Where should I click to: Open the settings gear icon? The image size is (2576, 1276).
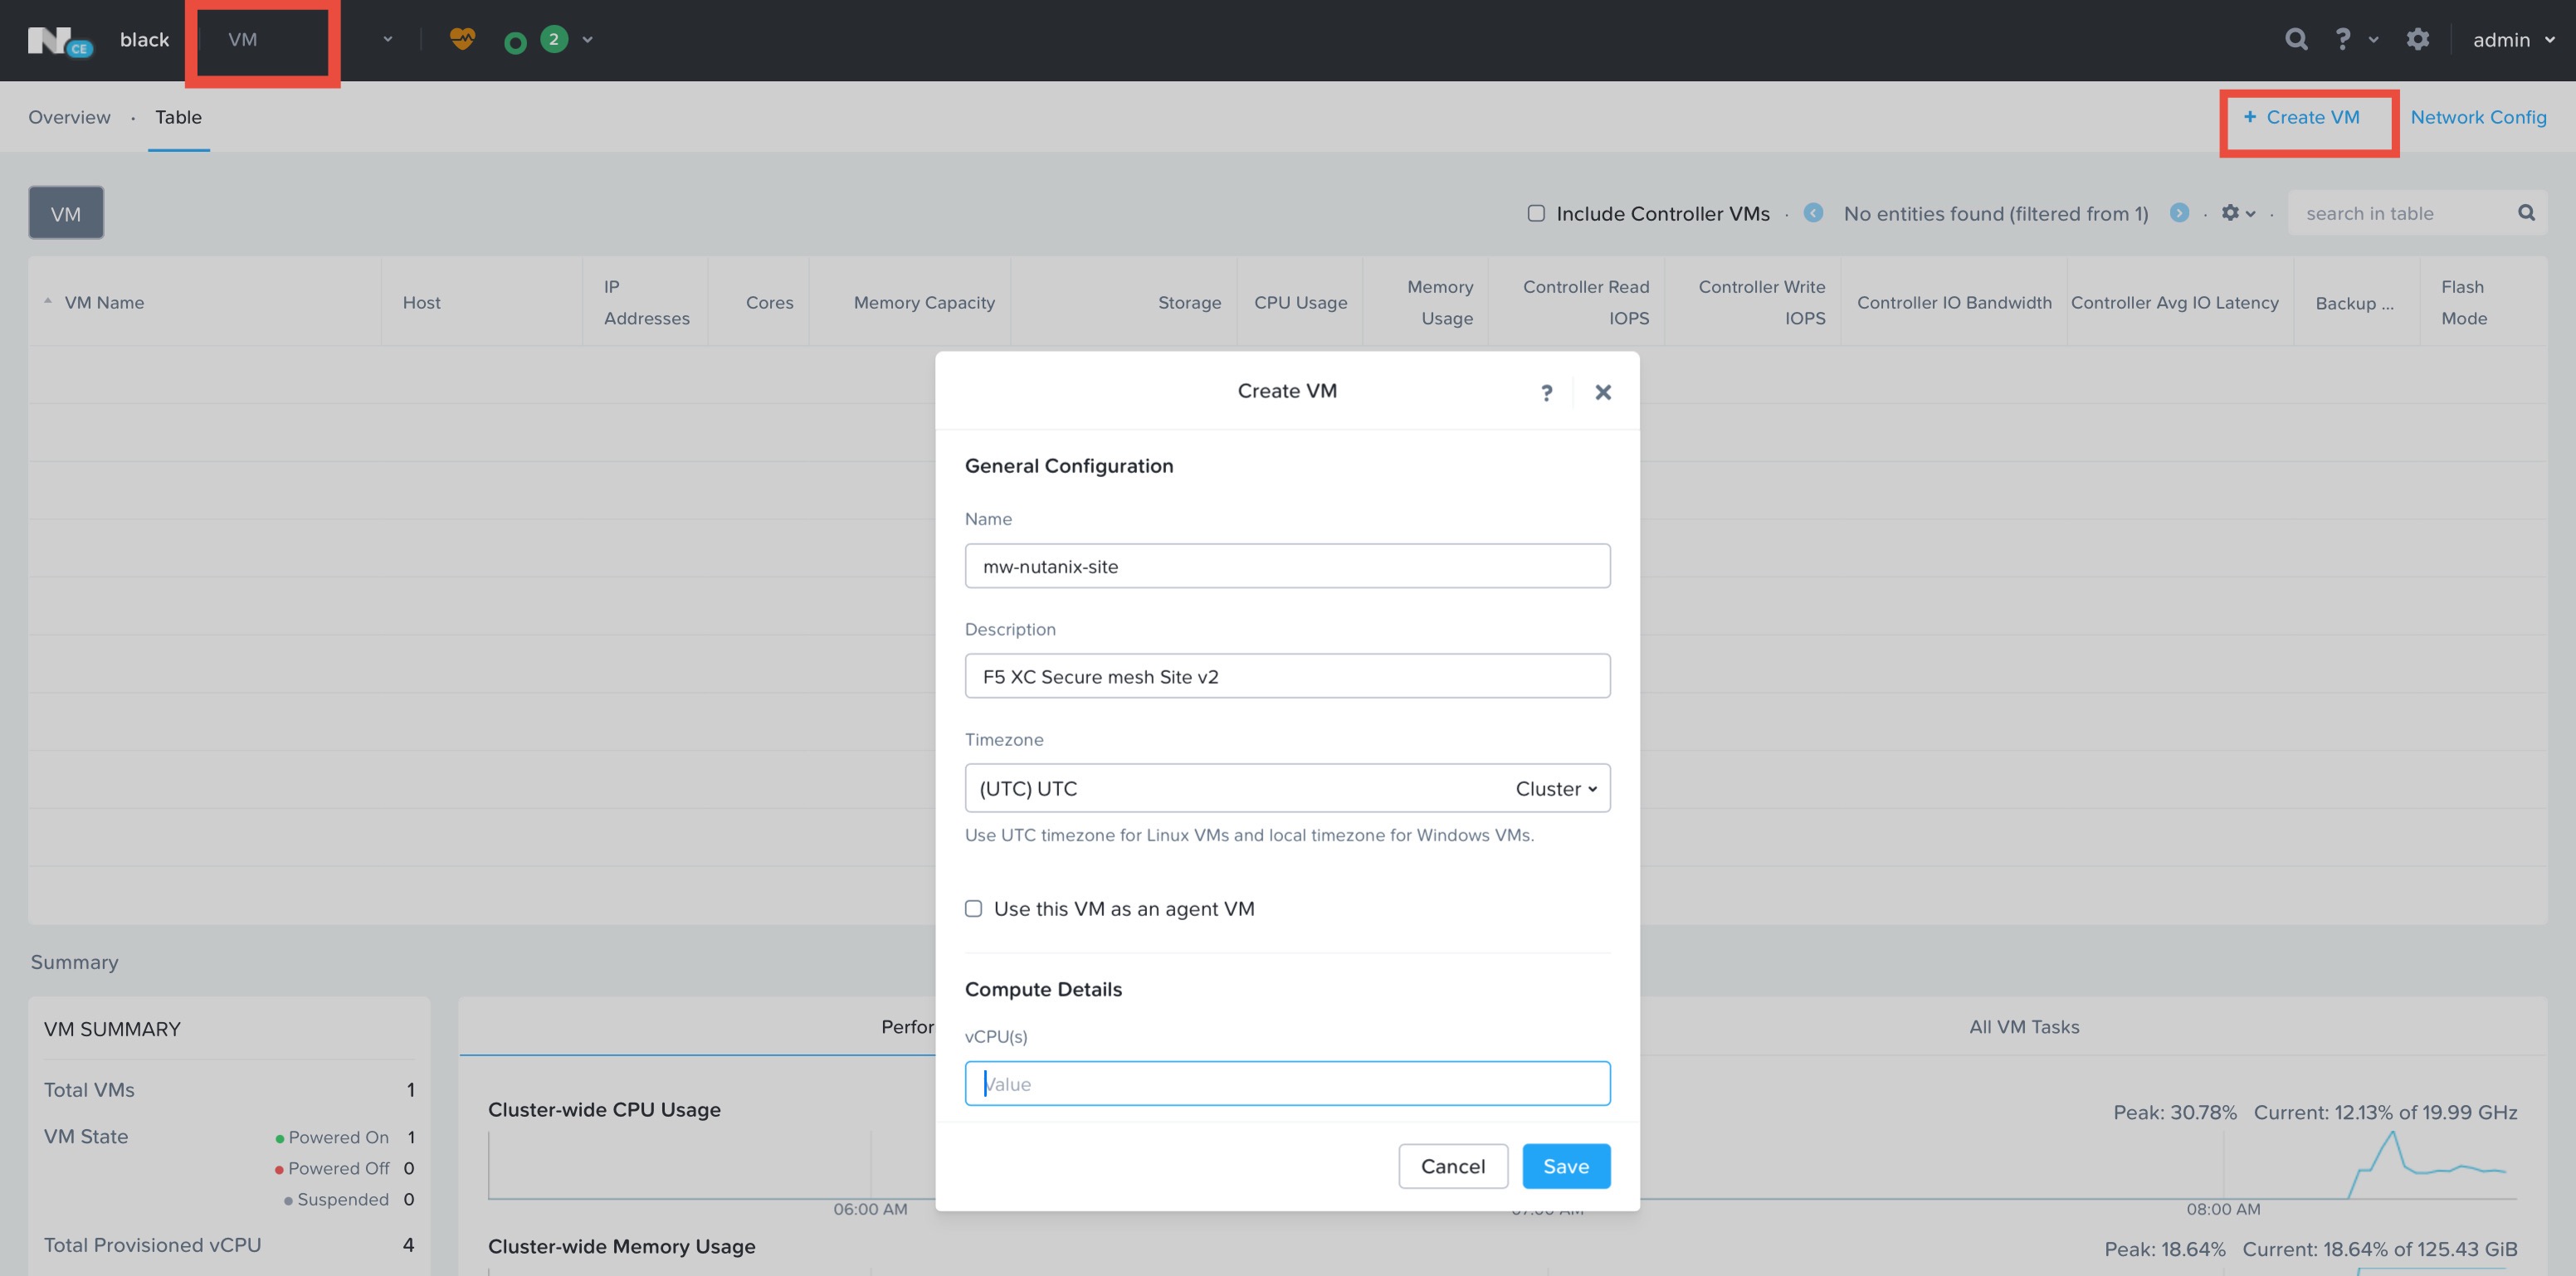(x=2419, y=39)
